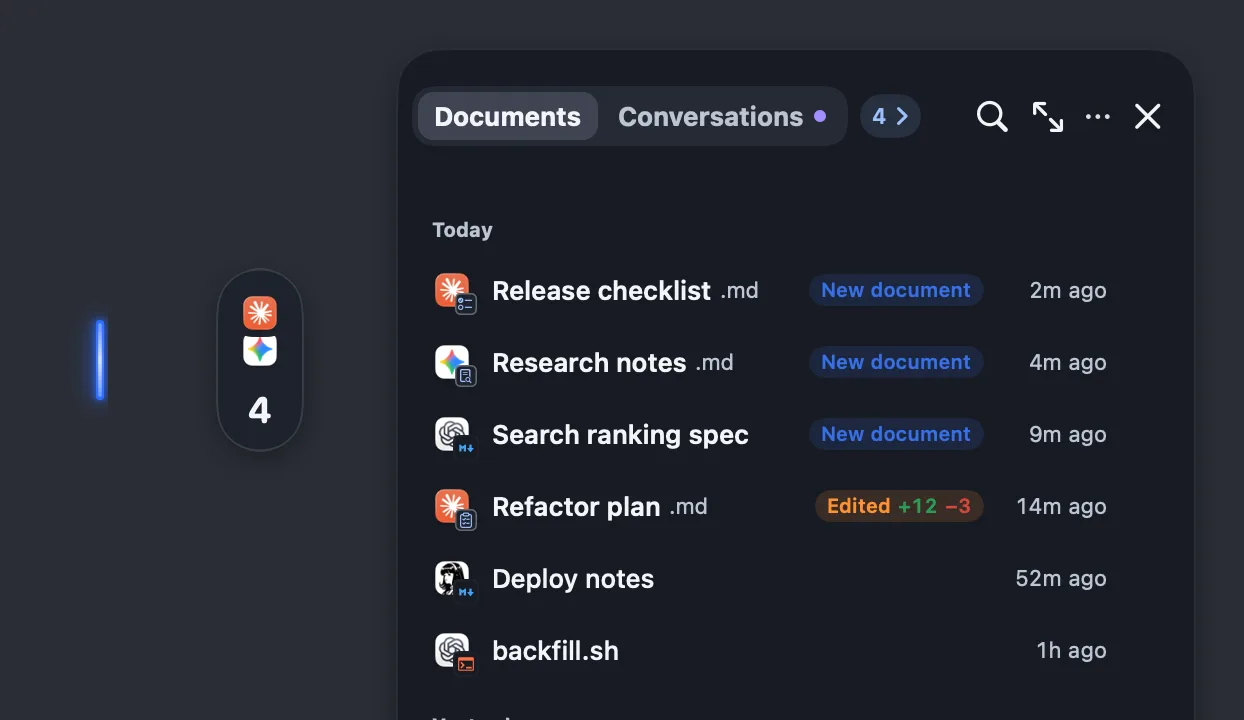Click the glowing blue vertical bar
The image size is (1244, 720).
(100, 360)
